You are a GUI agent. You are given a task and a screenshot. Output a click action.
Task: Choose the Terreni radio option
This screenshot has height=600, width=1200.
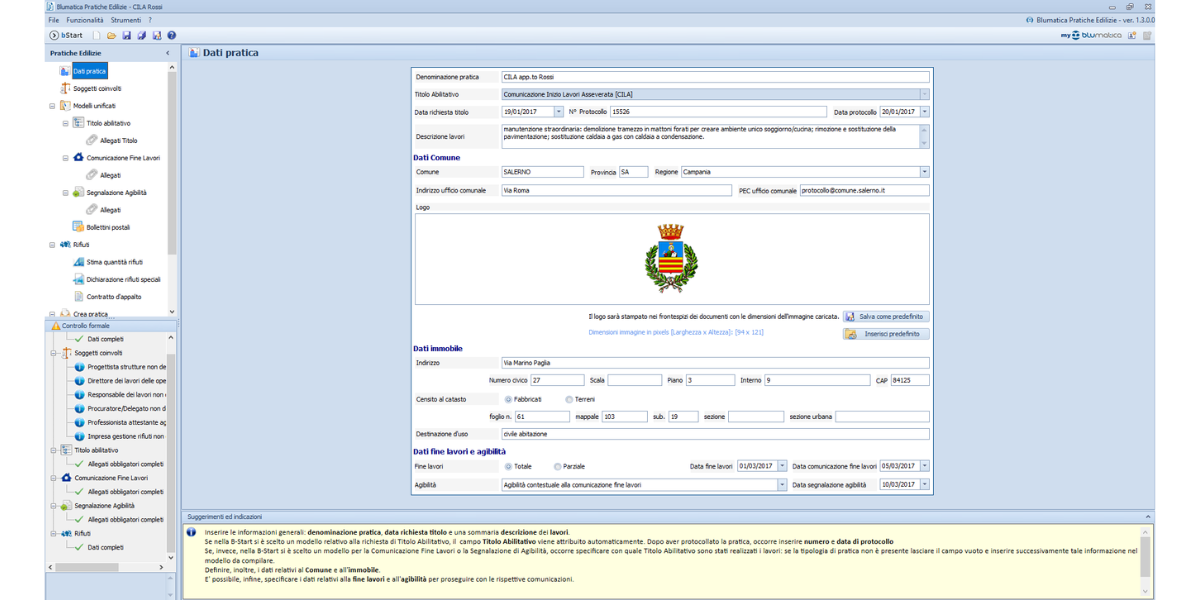[569, 399]
